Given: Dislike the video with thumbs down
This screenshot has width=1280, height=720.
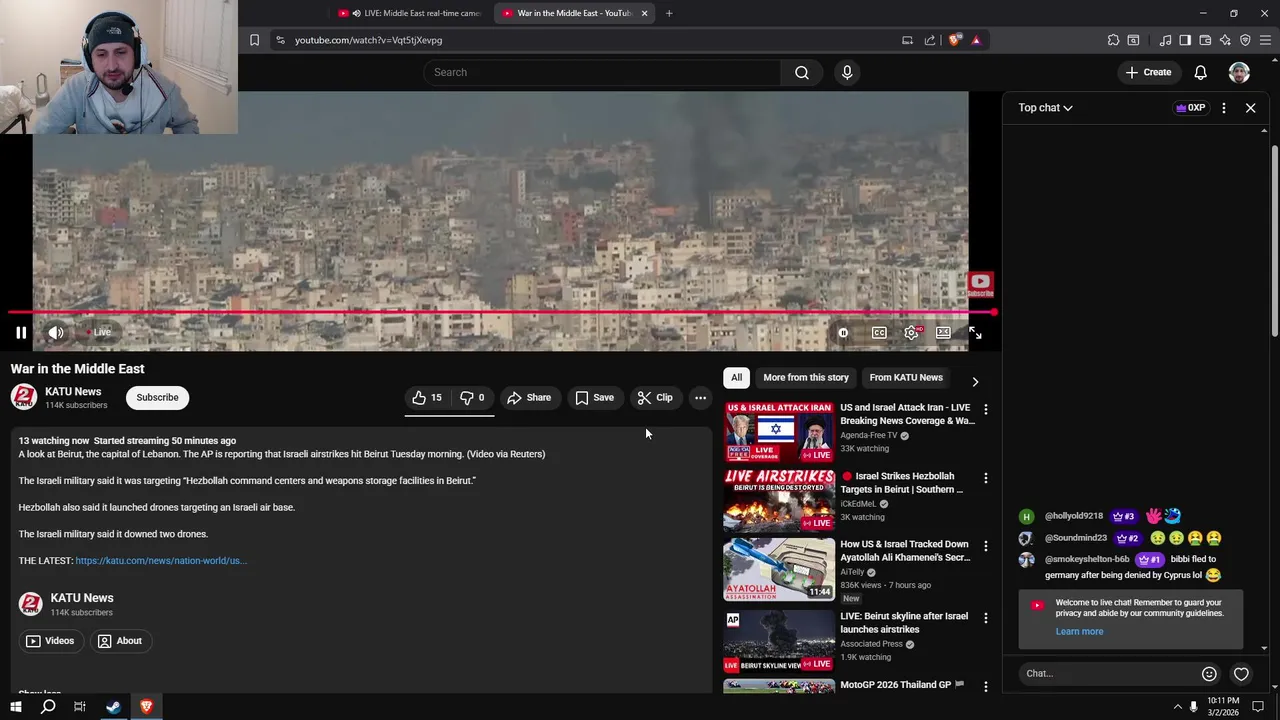Looking at the screenshot, I should [472, 398].
